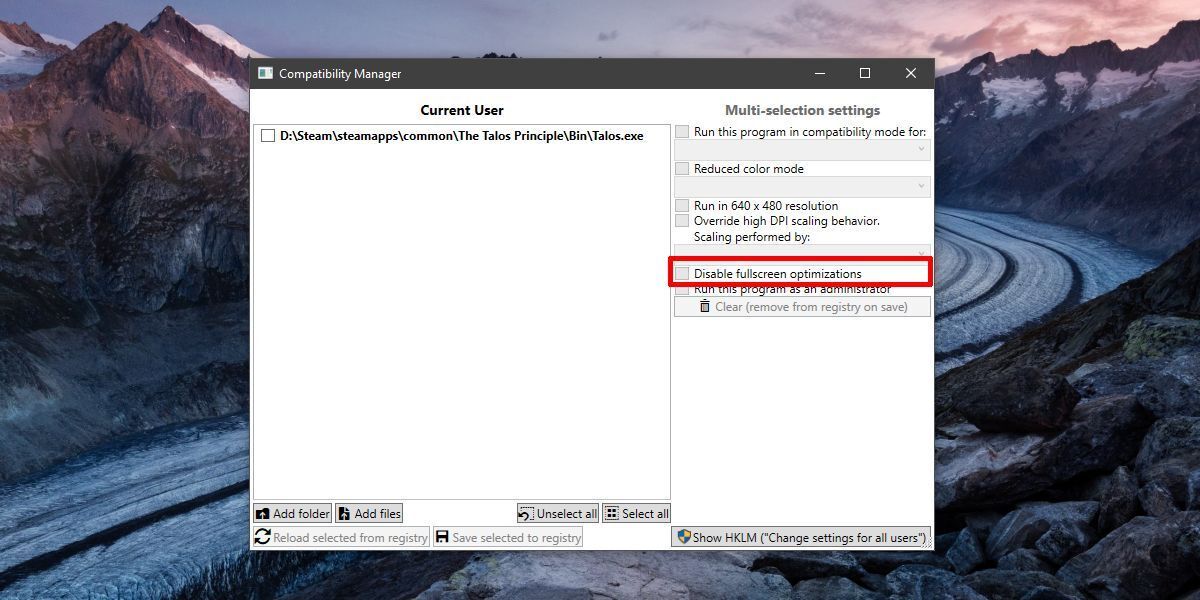This screenshot has height=600, width=1200.
Task: Click the shield icon on Show HKLM
Action: (684, 537)
